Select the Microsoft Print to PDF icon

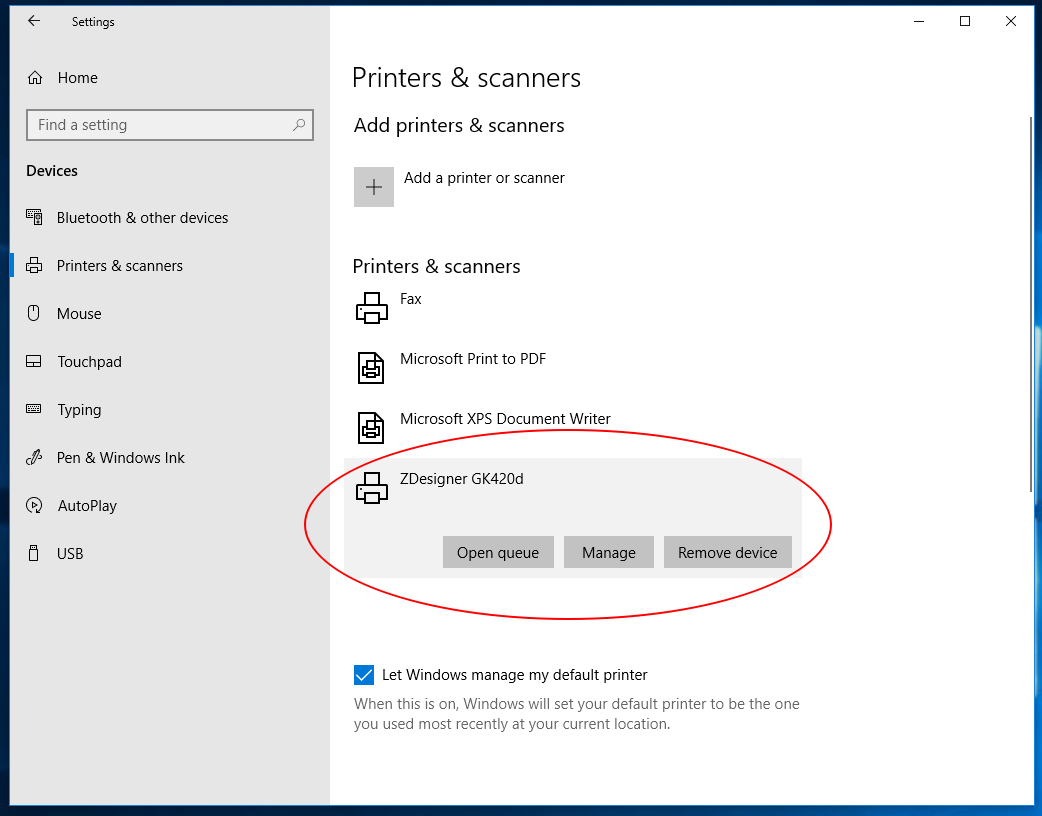[371, 367]
